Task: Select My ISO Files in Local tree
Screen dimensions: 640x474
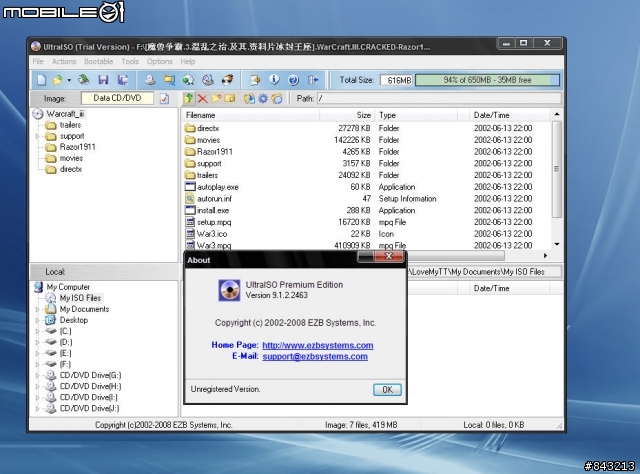Action: 80,298
